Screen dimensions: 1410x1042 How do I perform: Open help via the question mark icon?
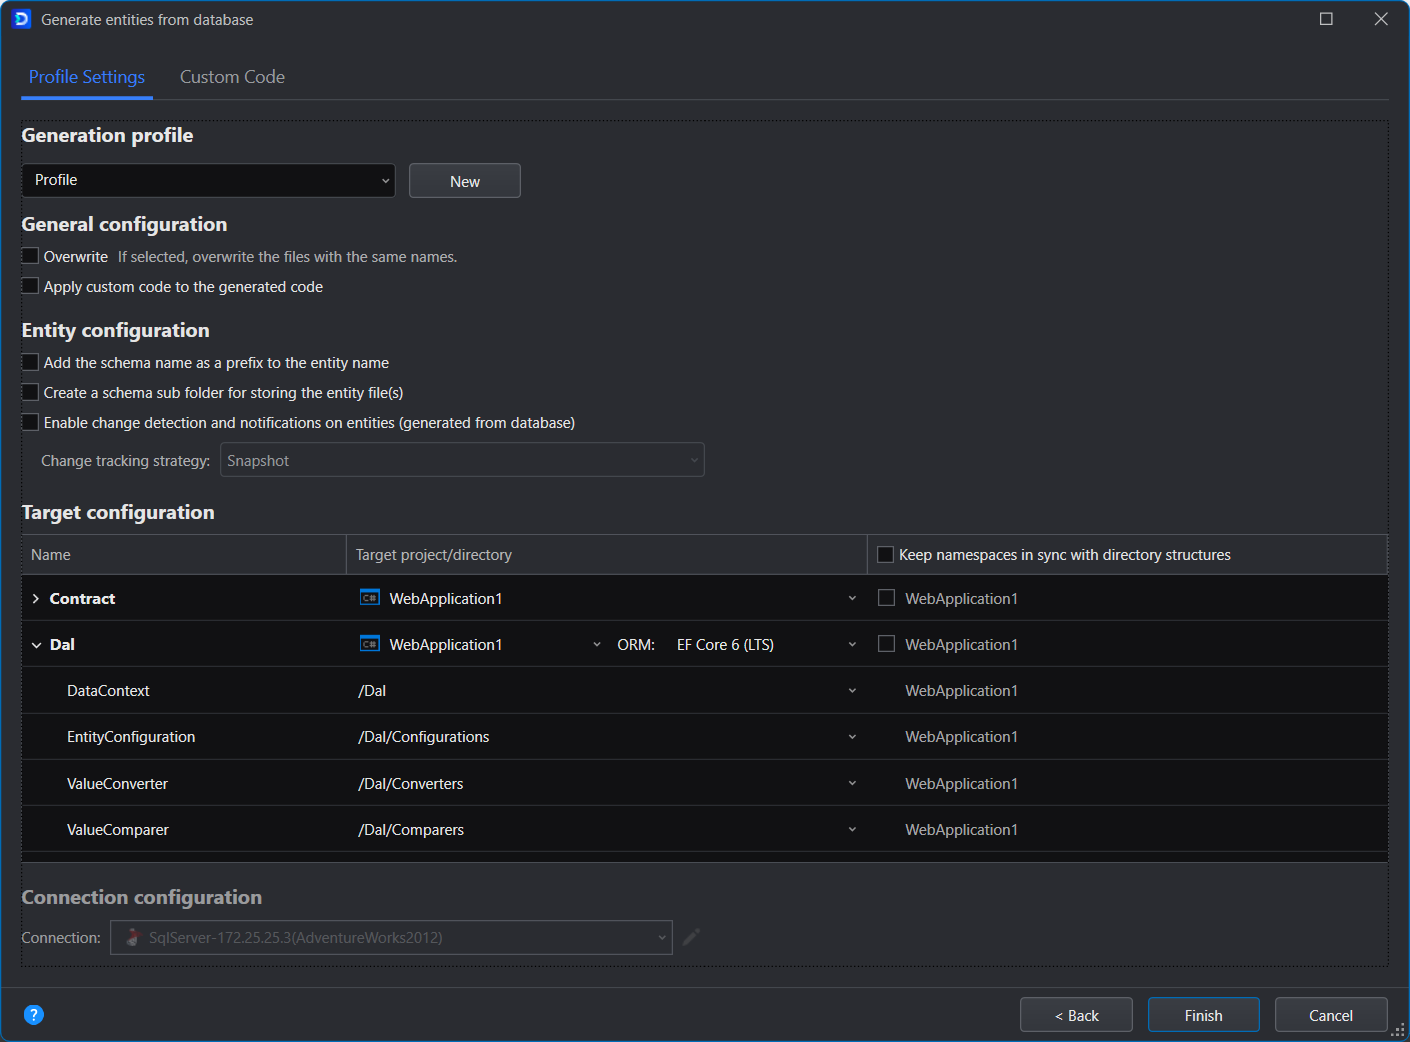33,1014
